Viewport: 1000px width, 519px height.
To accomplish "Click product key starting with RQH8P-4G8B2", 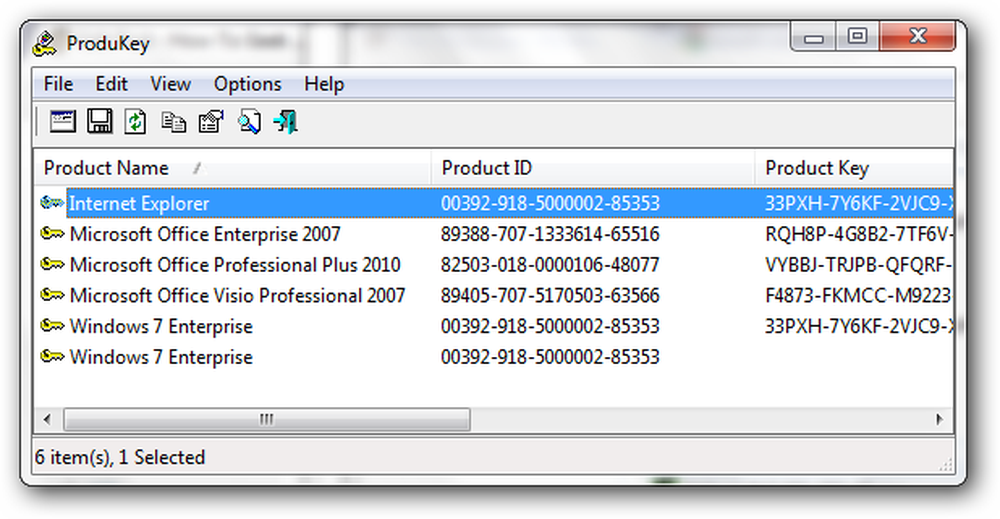I will coord(858,234).
